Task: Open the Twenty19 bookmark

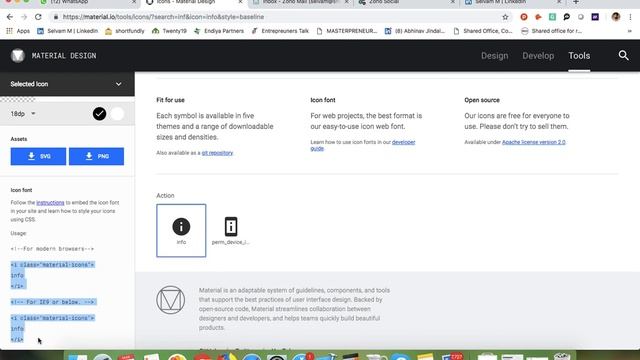Action: coord(169,31)
